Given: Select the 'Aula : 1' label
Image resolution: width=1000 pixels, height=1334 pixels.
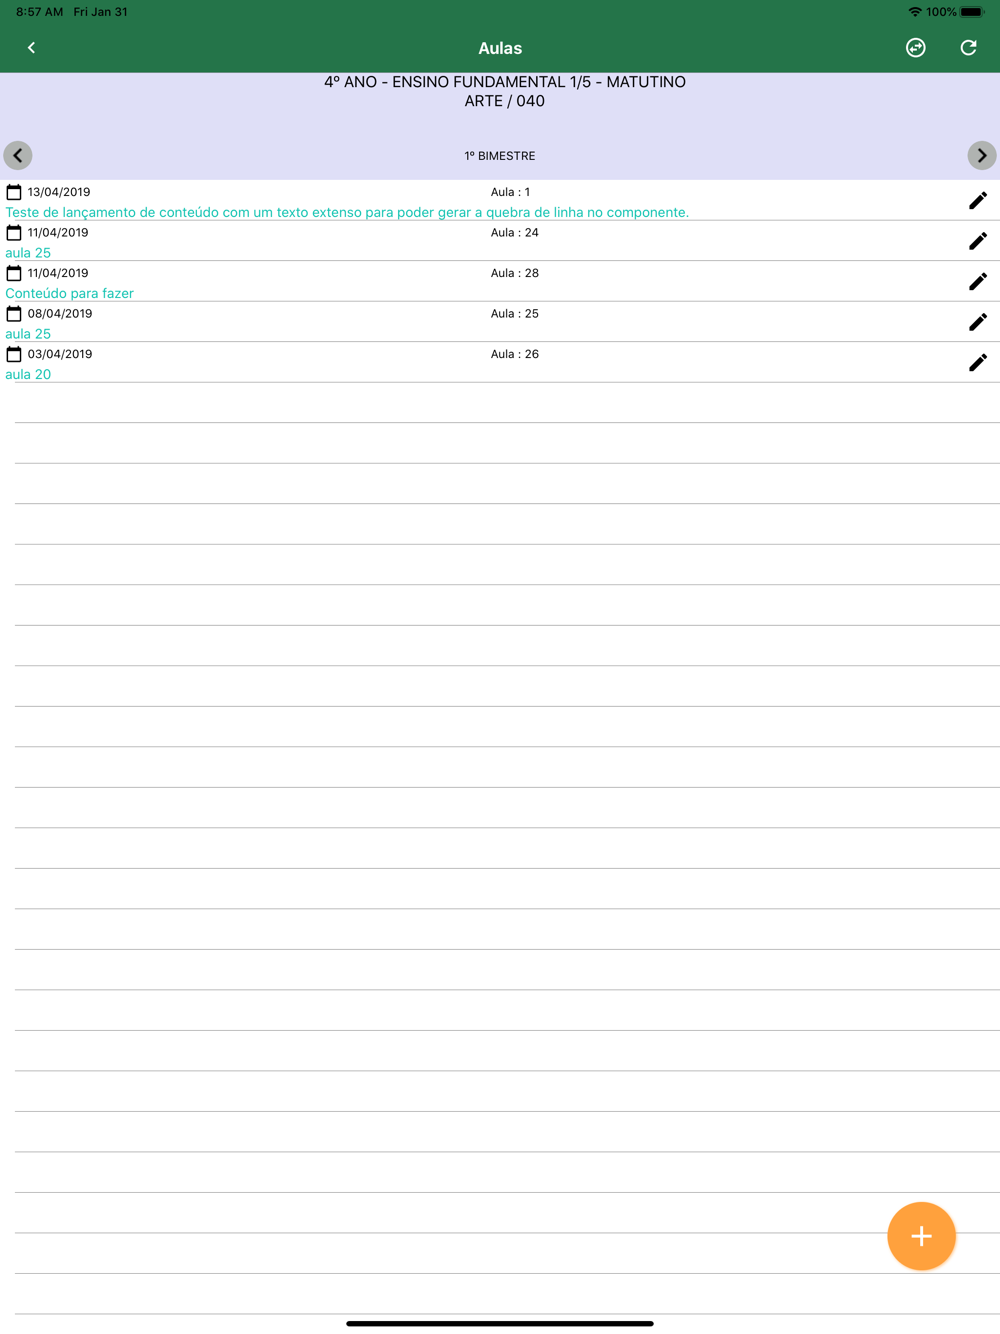Looking at the screenshot, I should coord(511,192).
